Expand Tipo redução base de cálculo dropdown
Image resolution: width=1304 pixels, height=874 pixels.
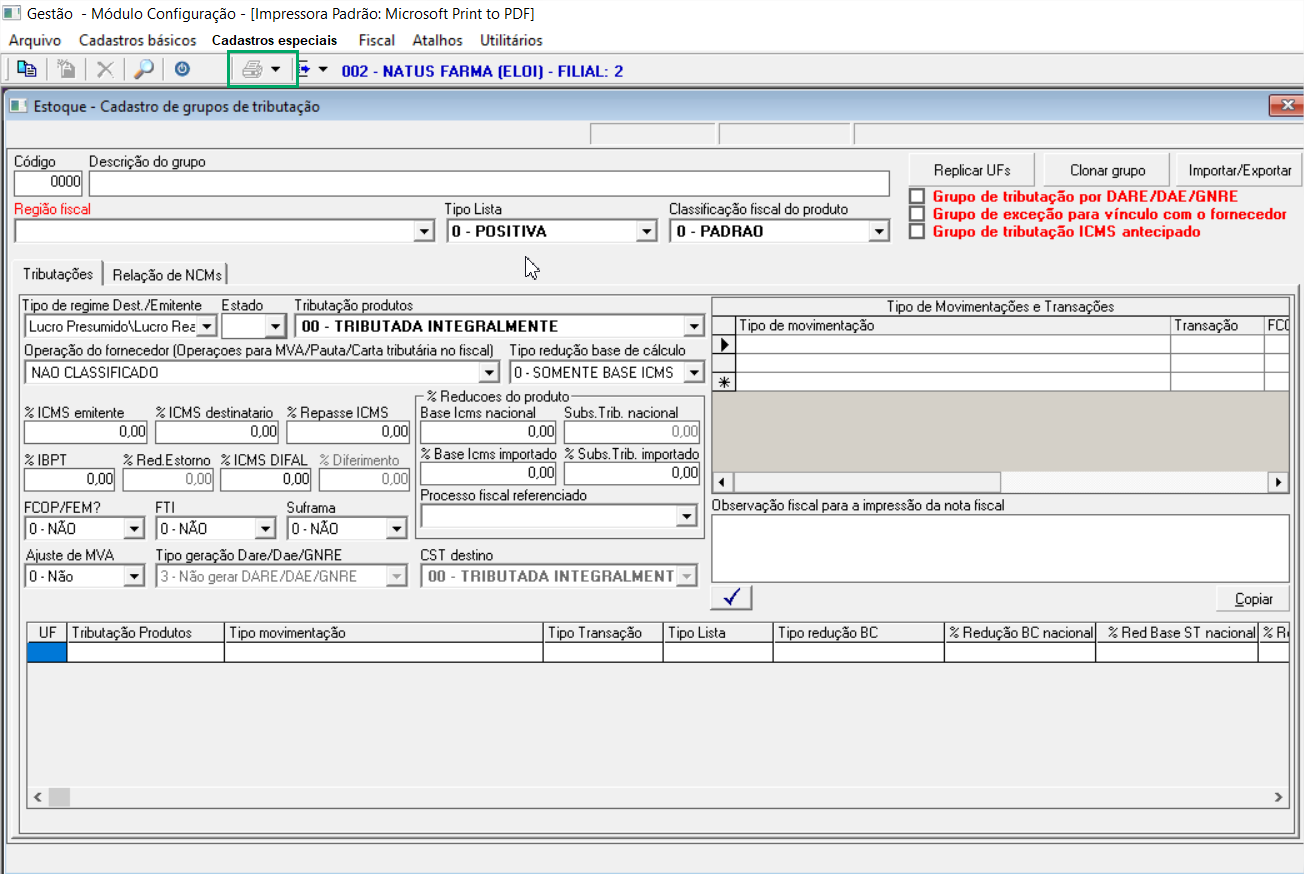coord(694,373)
